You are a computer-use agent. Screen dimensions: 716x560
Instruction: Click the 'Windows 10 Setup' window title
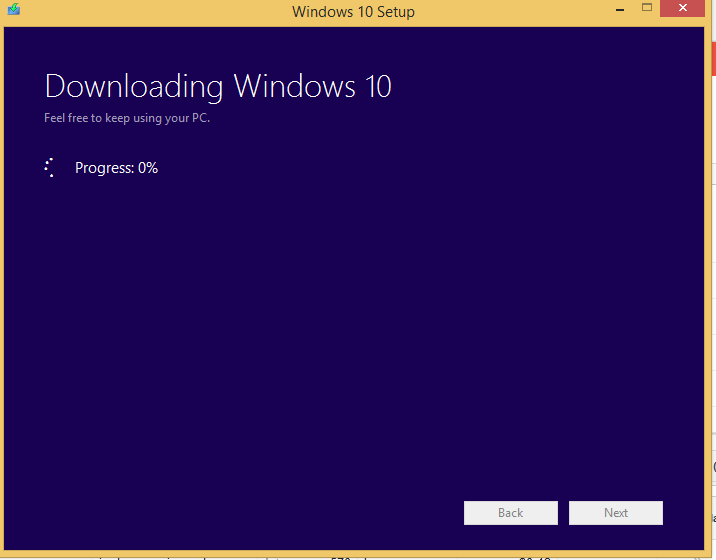[353, 11]
